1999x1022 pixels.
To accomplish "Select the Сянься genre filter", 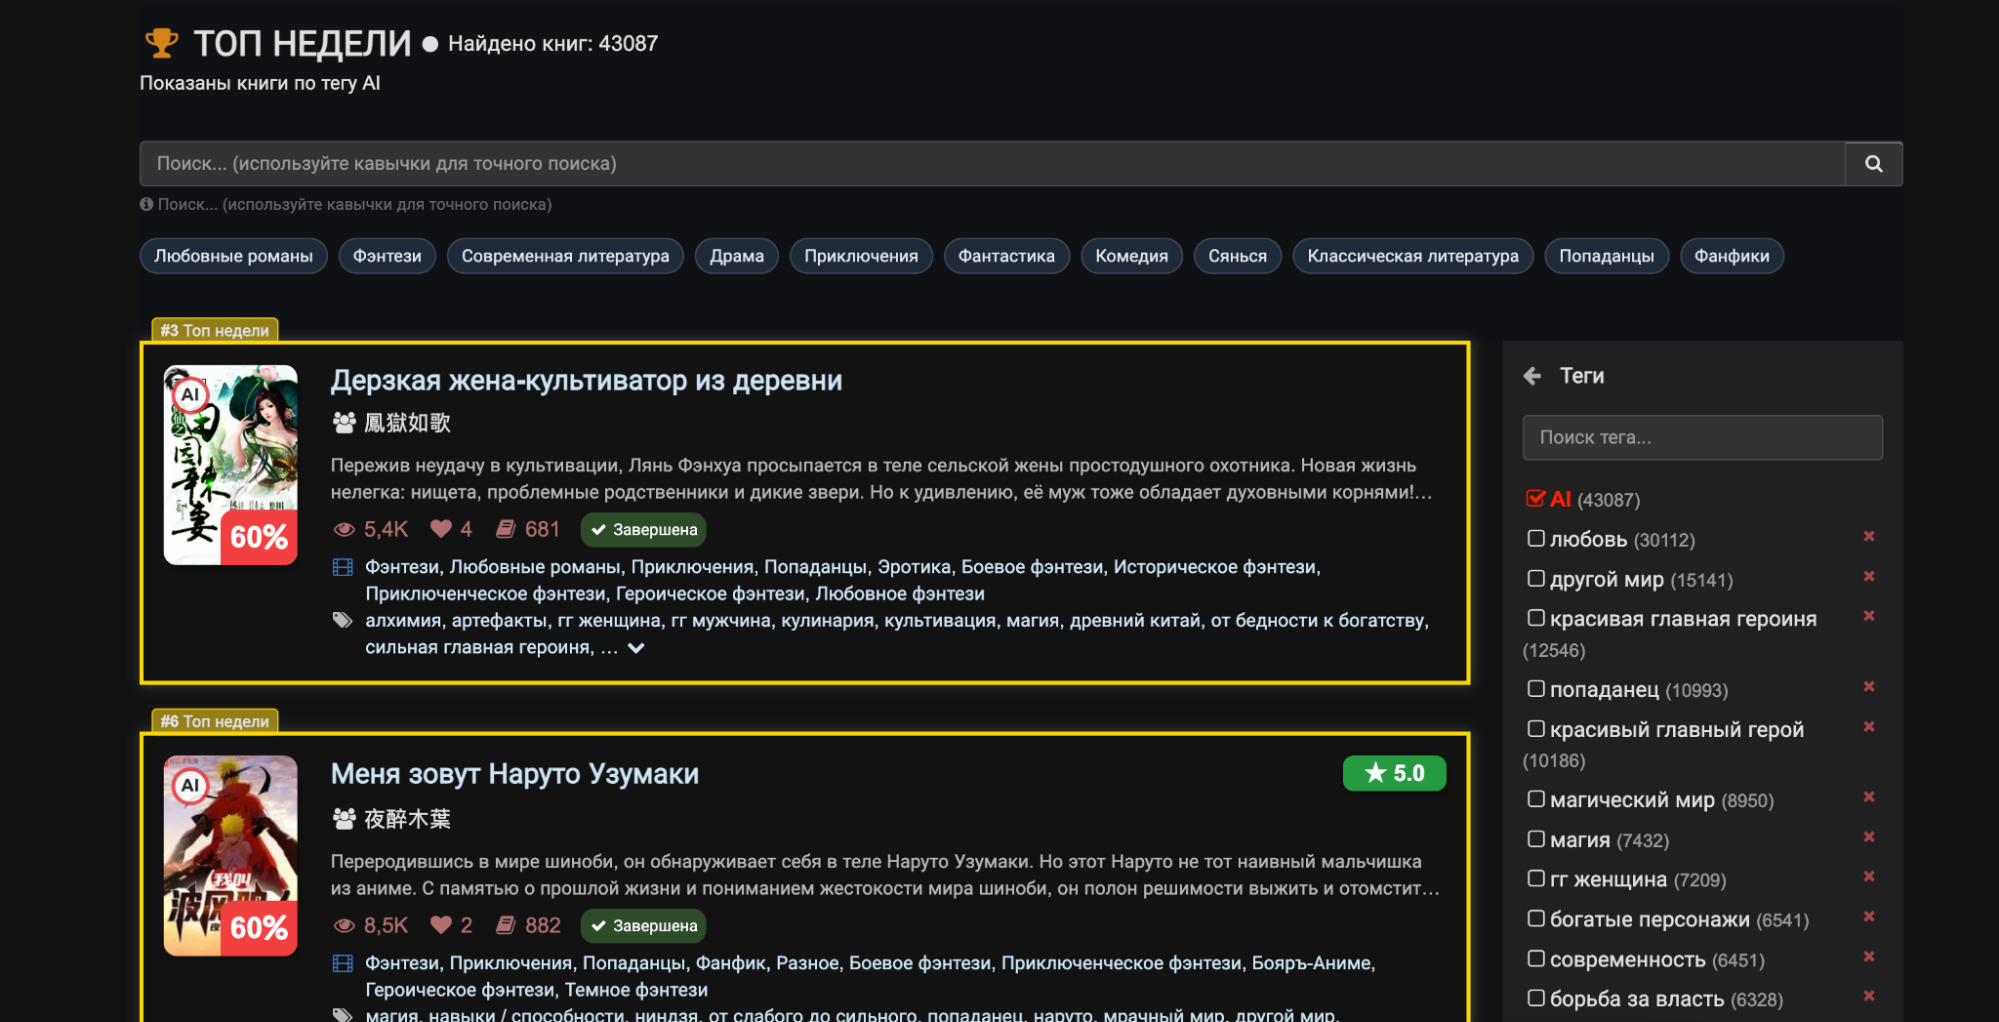I will [x=1237, y=256].
